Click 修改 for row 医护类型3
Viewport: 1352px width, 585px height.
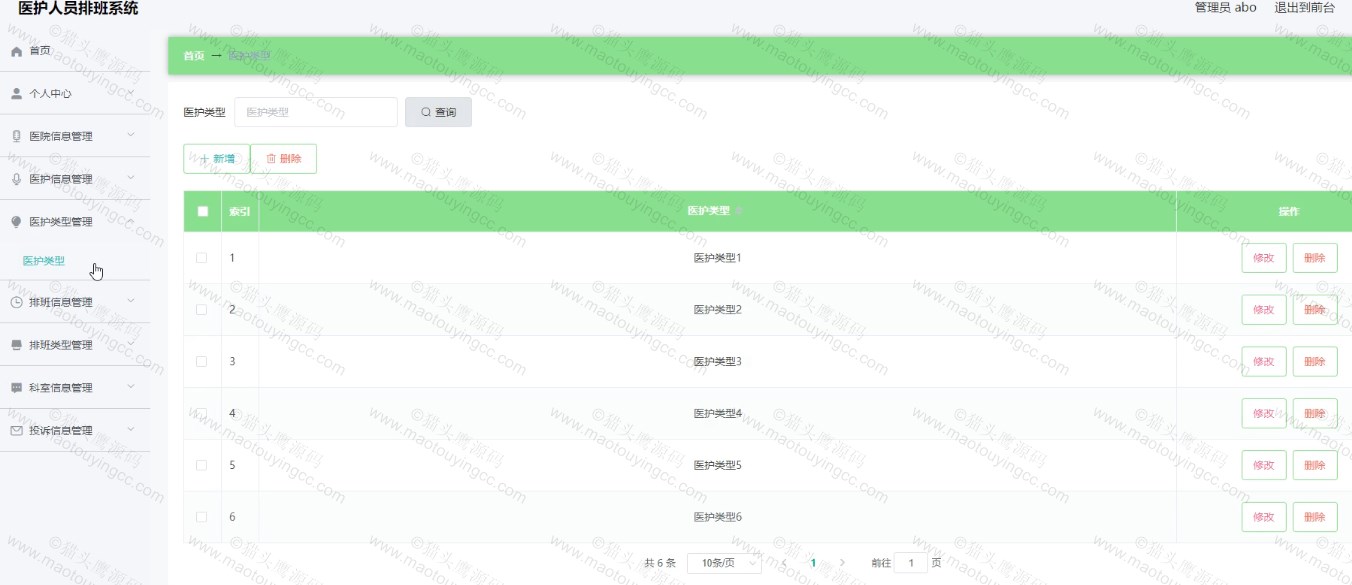point(1264,362)
